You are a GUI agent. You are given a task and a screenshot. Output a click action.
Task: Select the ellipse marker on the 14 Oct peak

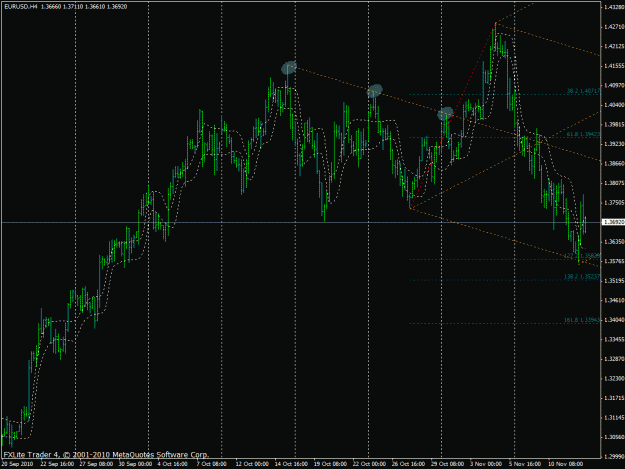point(289,68)
